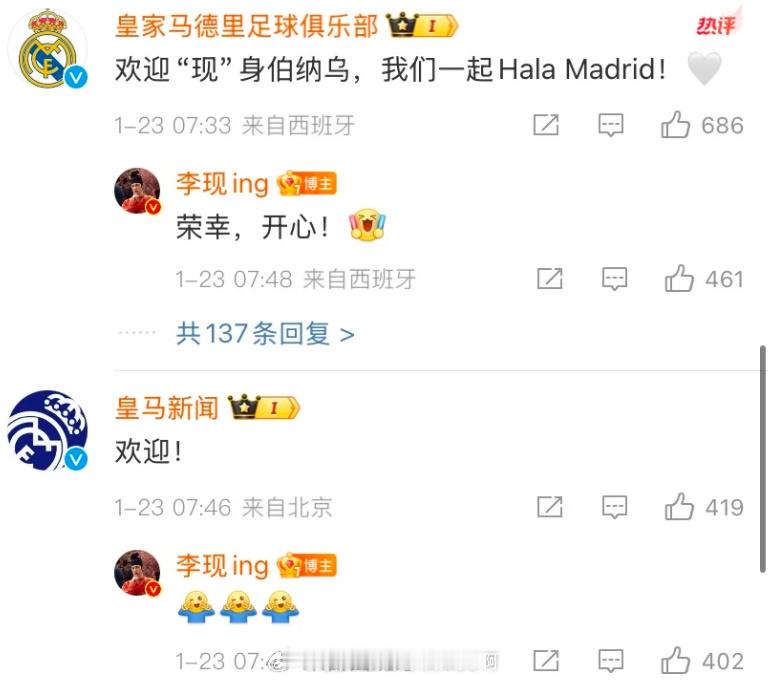The height and width of the screenshot is (680, 768).
Task: Expand all 137 replies
Action: (265, 334)
